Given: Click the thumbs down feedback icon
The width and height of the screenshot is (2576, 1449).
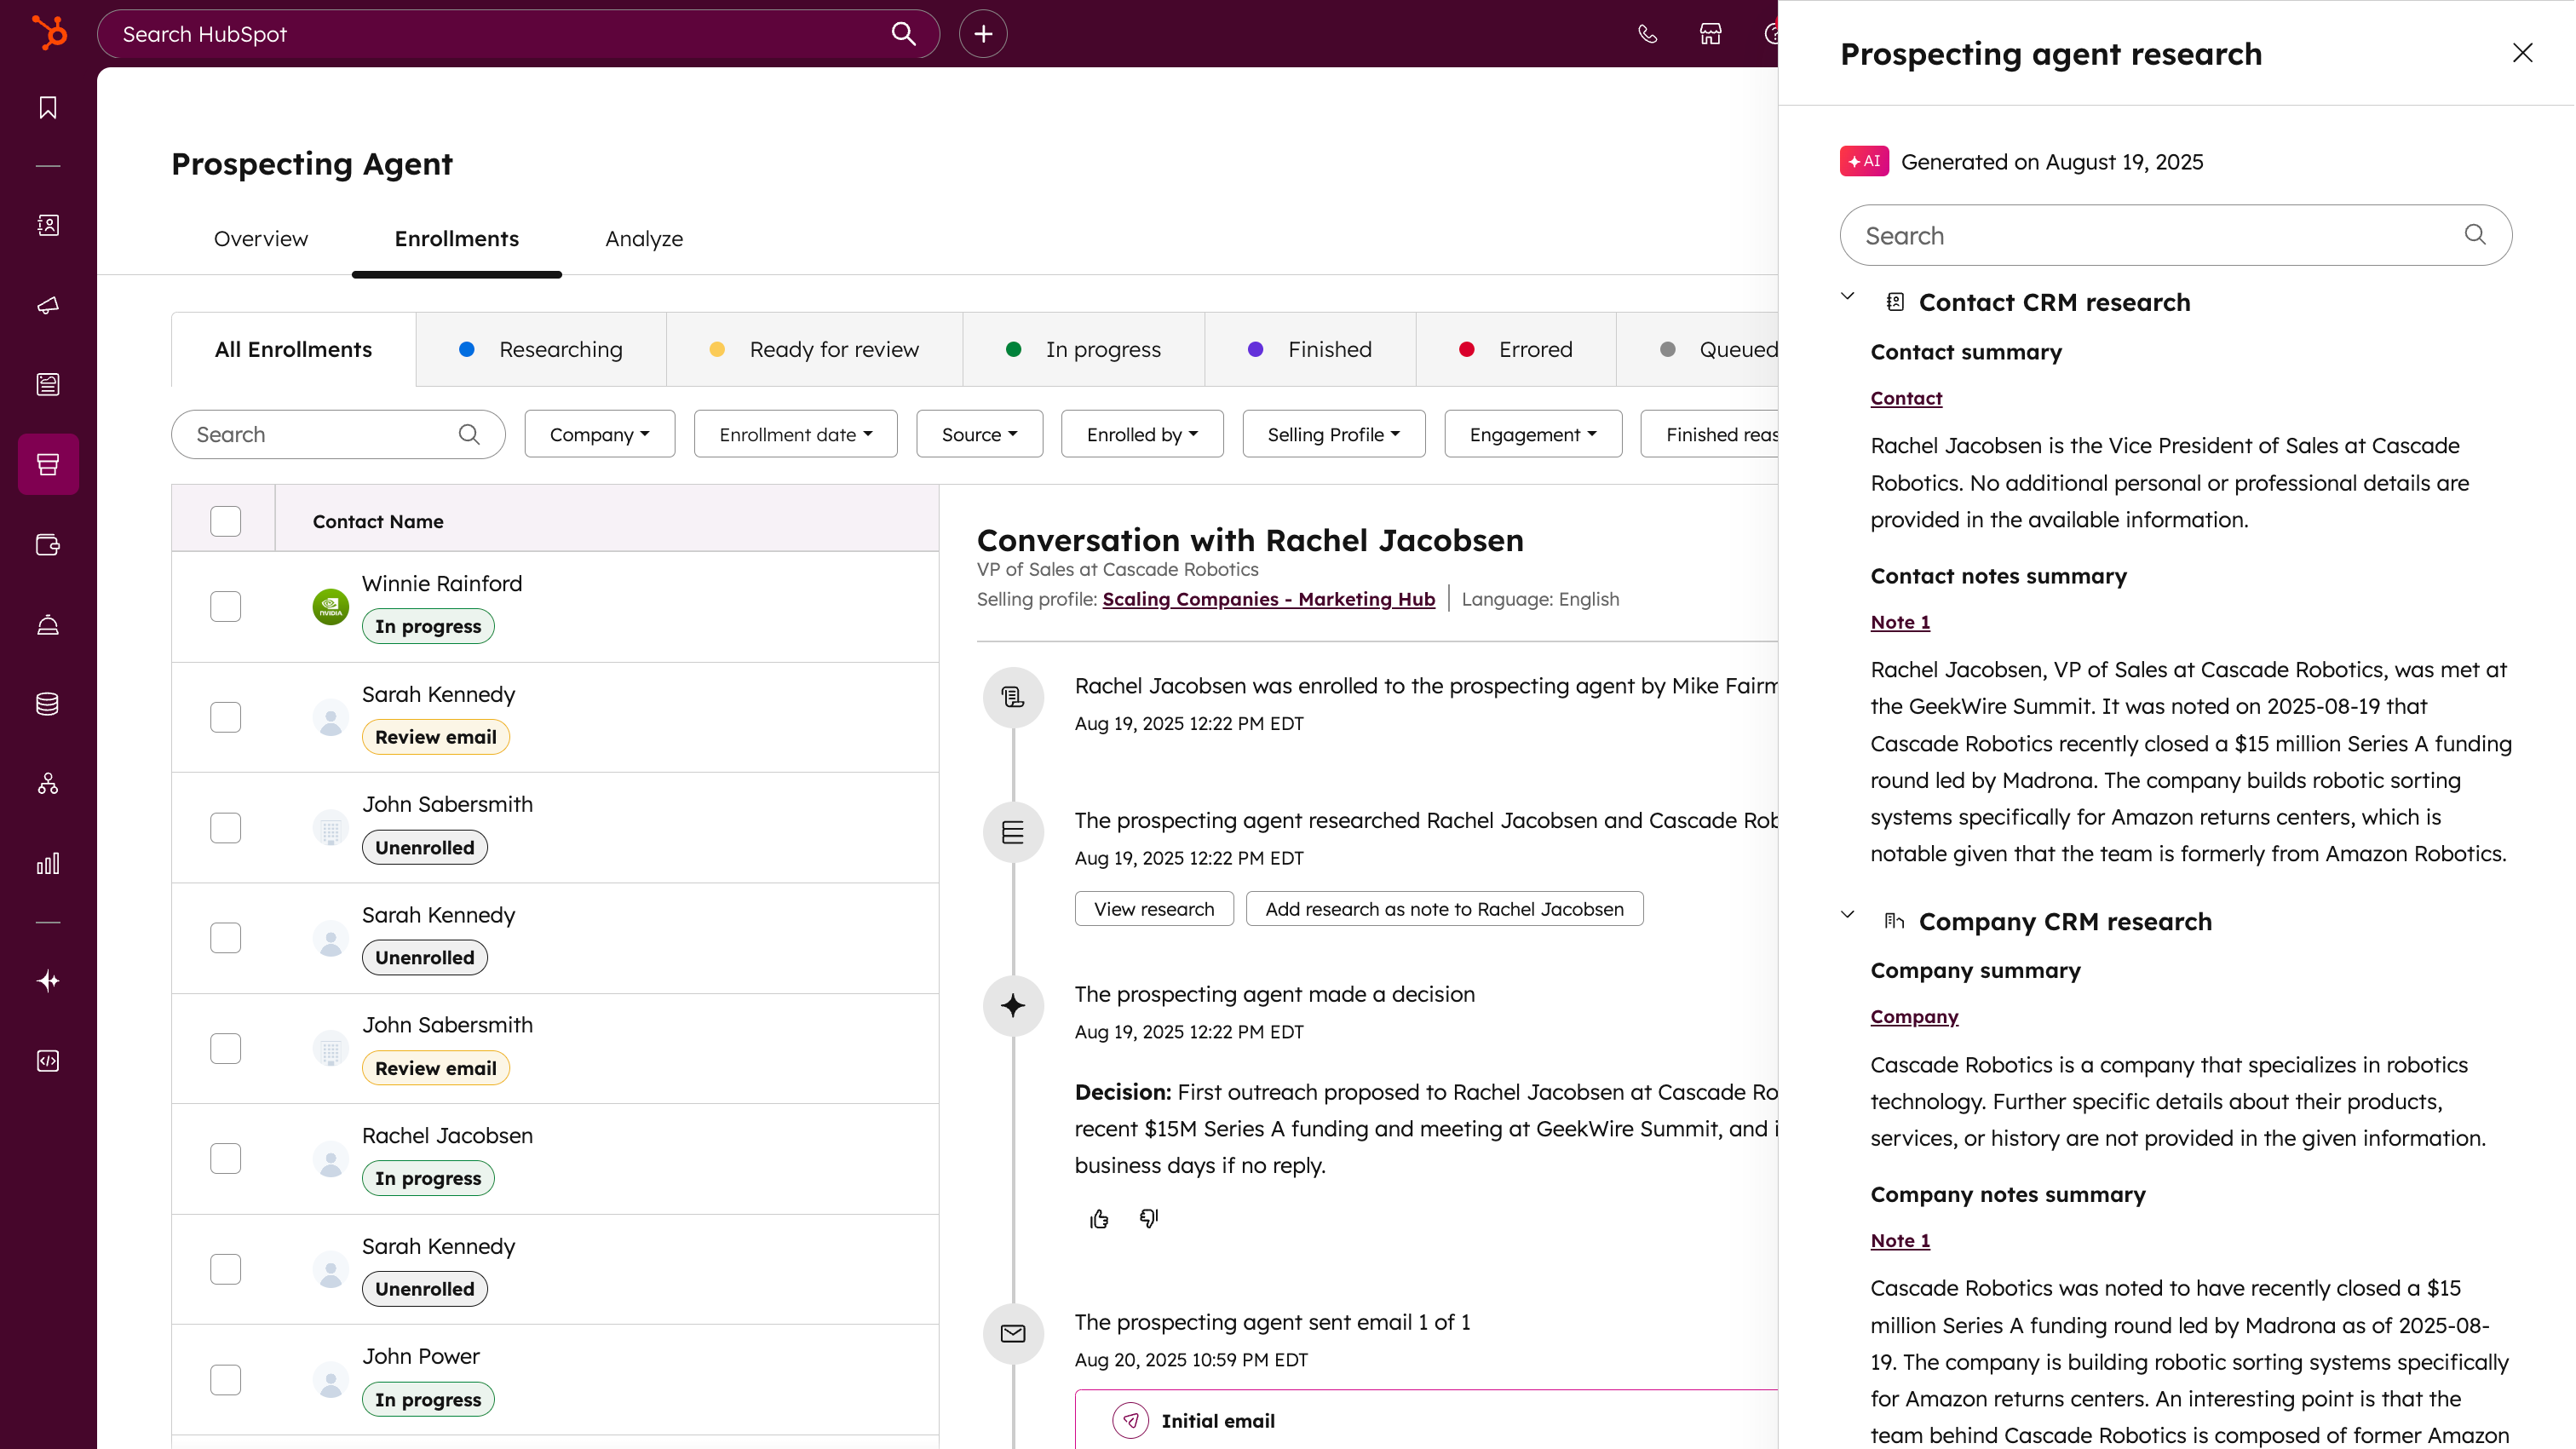Looking at the screenshot, I should coord(1148,1218).
